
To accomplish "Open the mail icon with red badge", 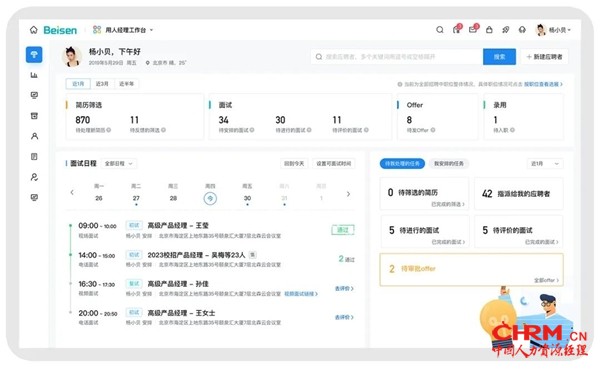I will pos(473,29).
